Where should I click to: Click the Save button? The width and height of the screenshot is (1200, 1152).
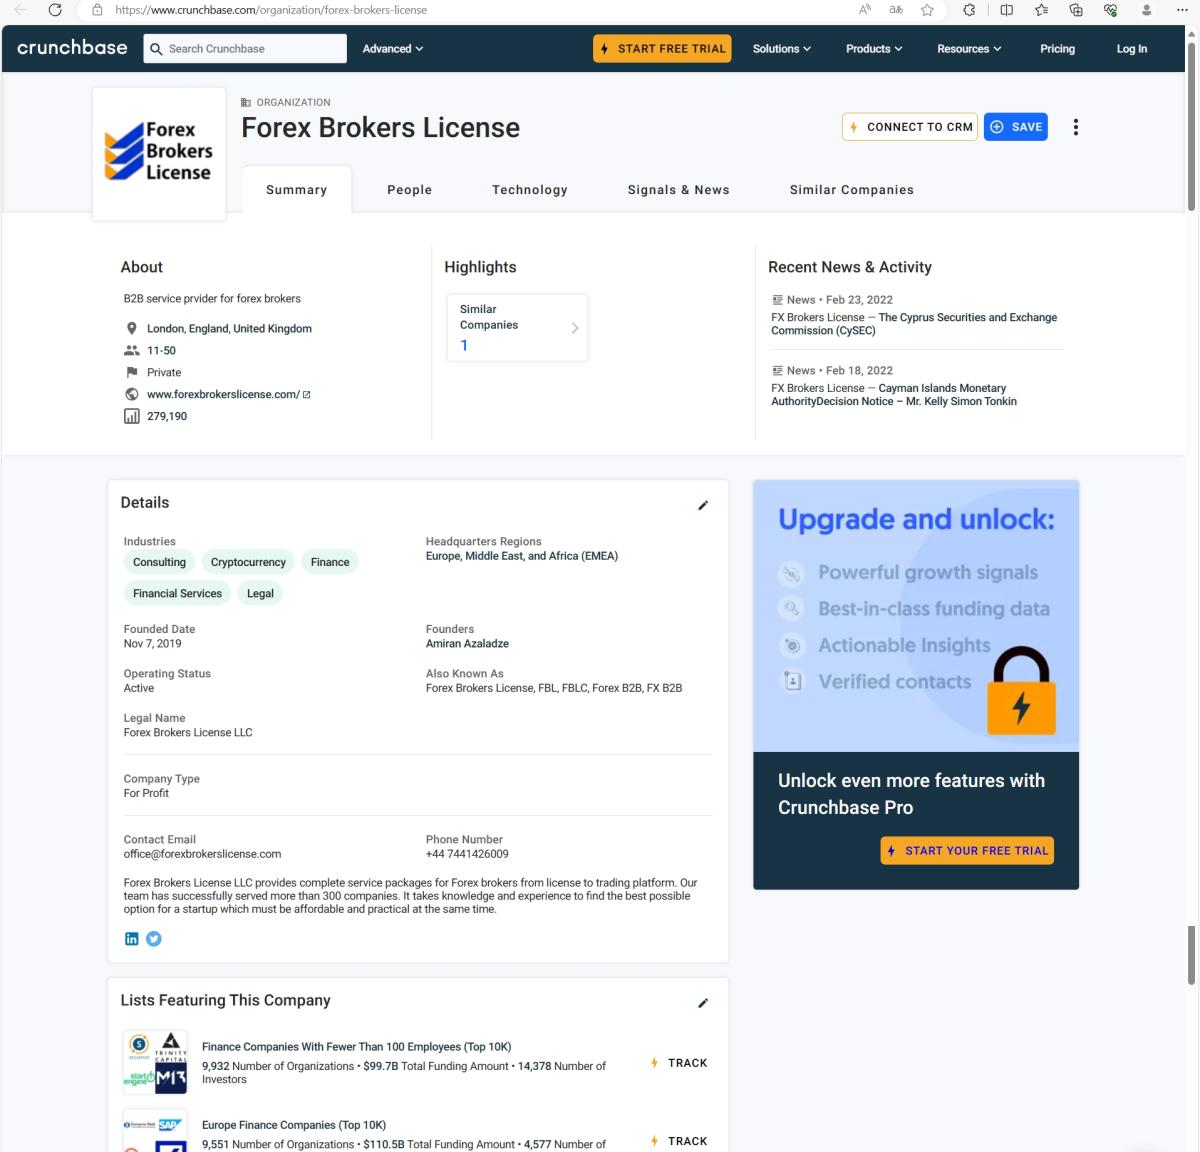[1016, 127]
